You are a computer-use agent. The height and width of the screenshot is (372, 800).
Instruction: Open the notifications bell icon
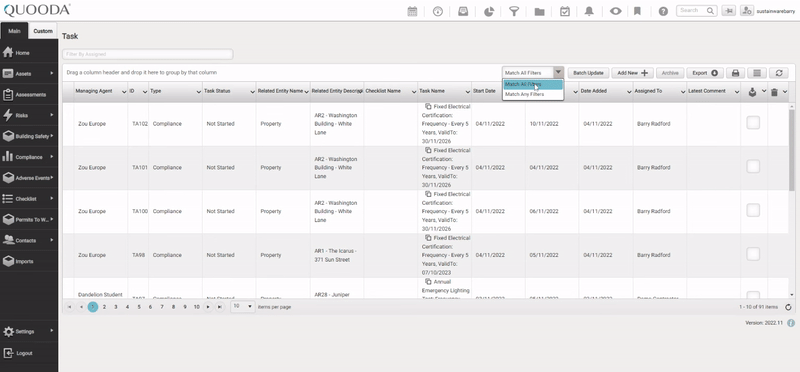[589, 11]
